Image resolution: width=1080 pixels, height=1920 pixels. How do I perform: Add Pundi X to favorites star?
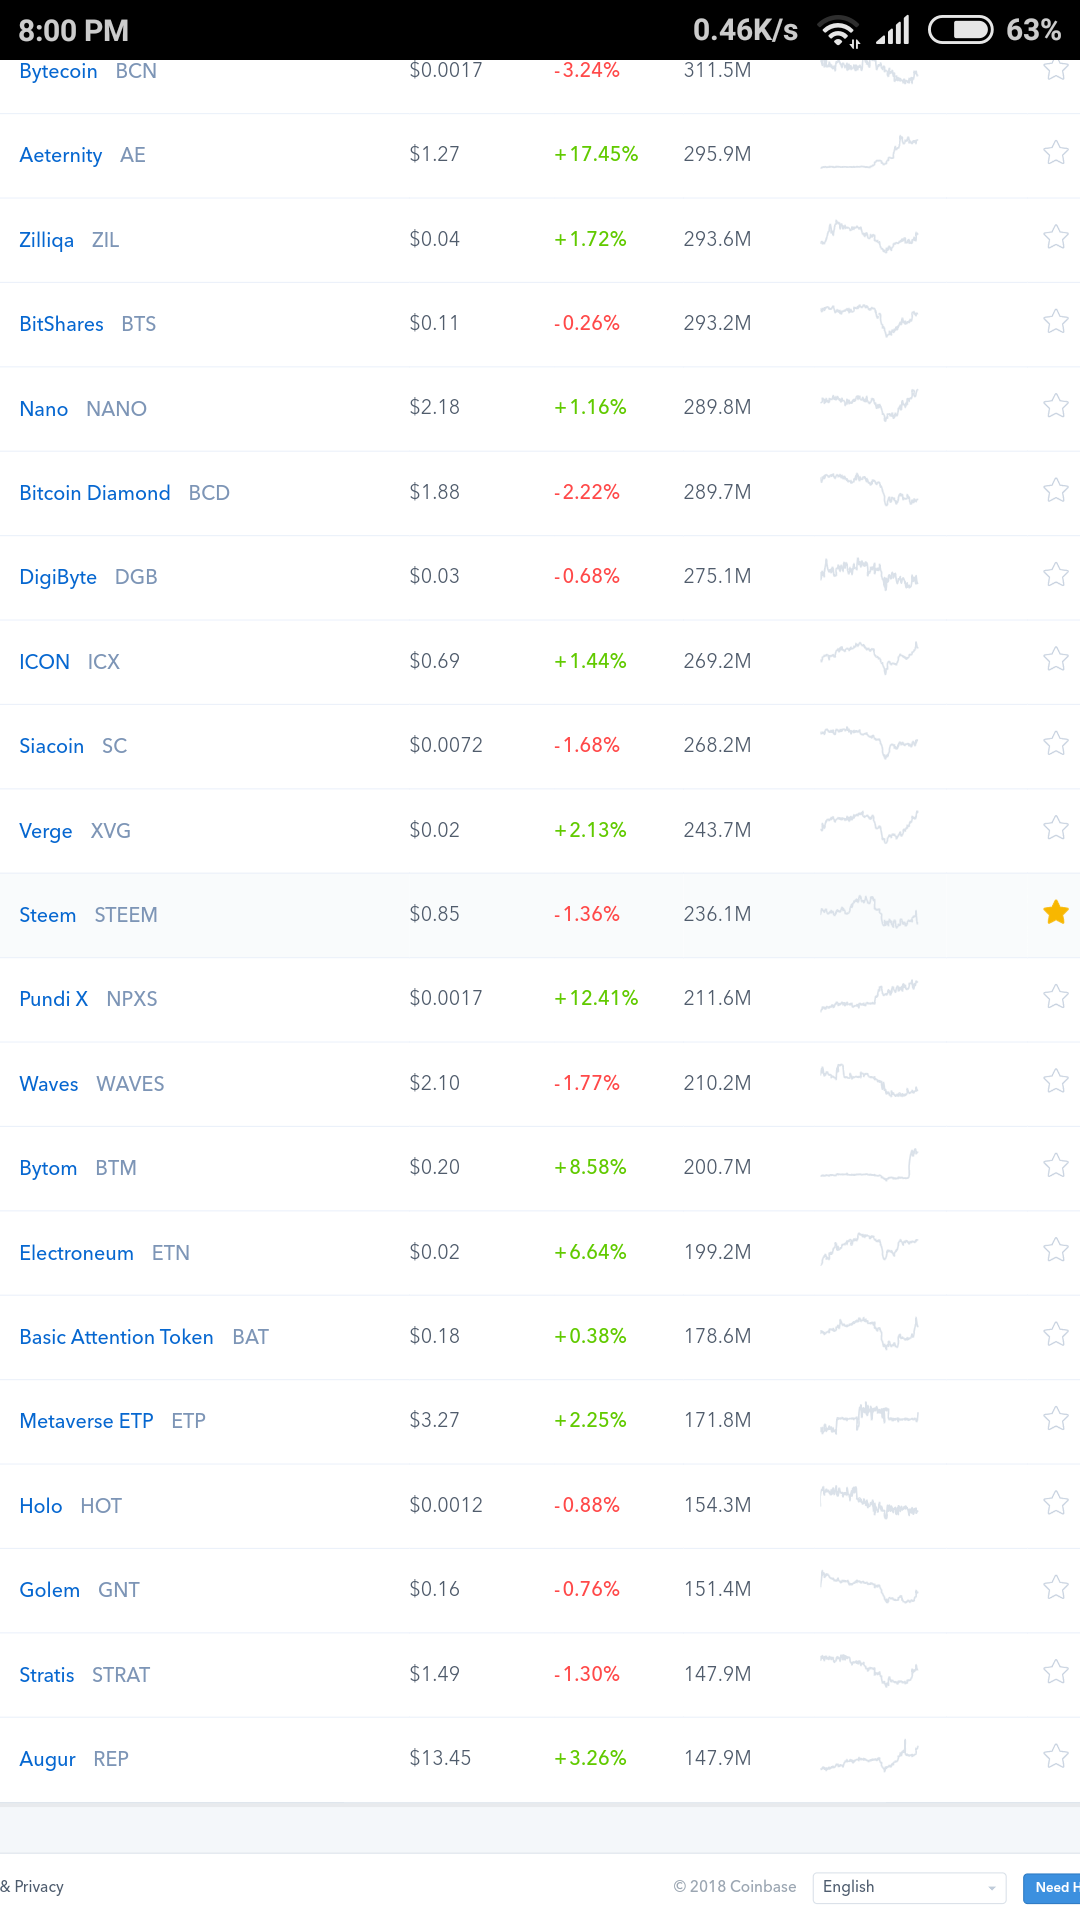click(x=1055, y=997)
